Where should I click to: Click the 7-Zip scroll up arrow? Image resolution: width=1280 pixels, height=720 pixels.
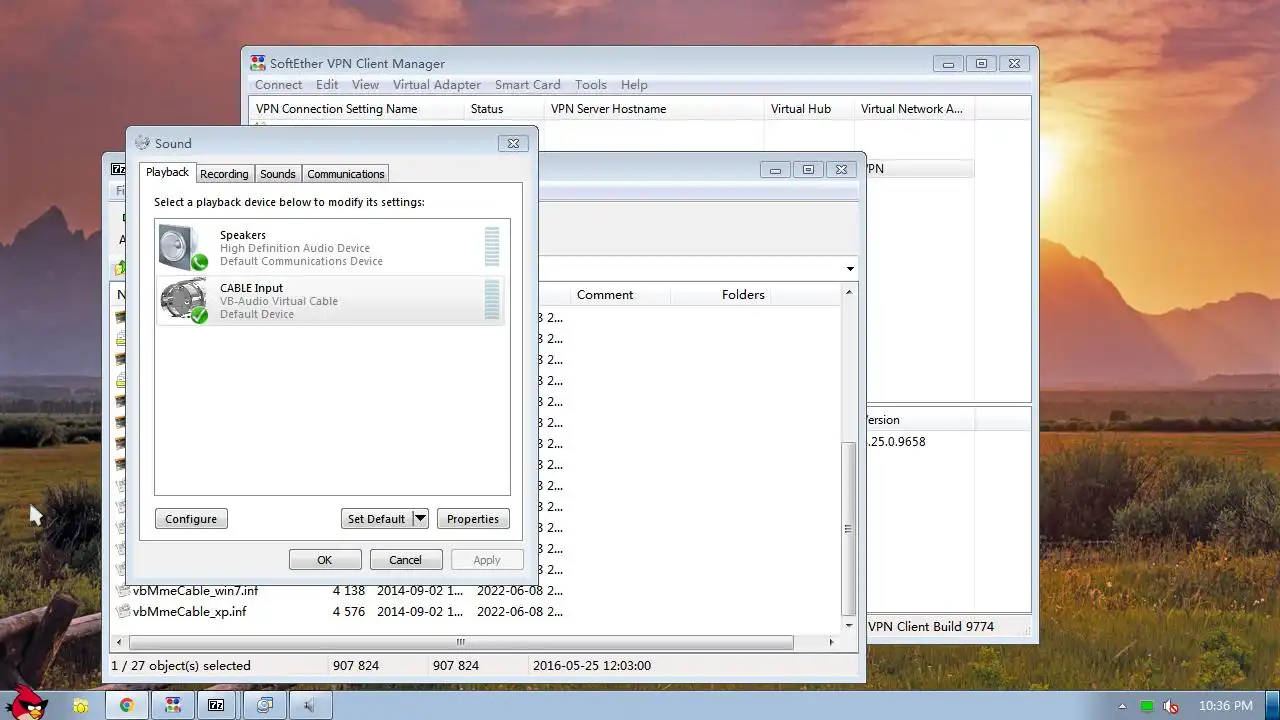[x=849, y=292]
